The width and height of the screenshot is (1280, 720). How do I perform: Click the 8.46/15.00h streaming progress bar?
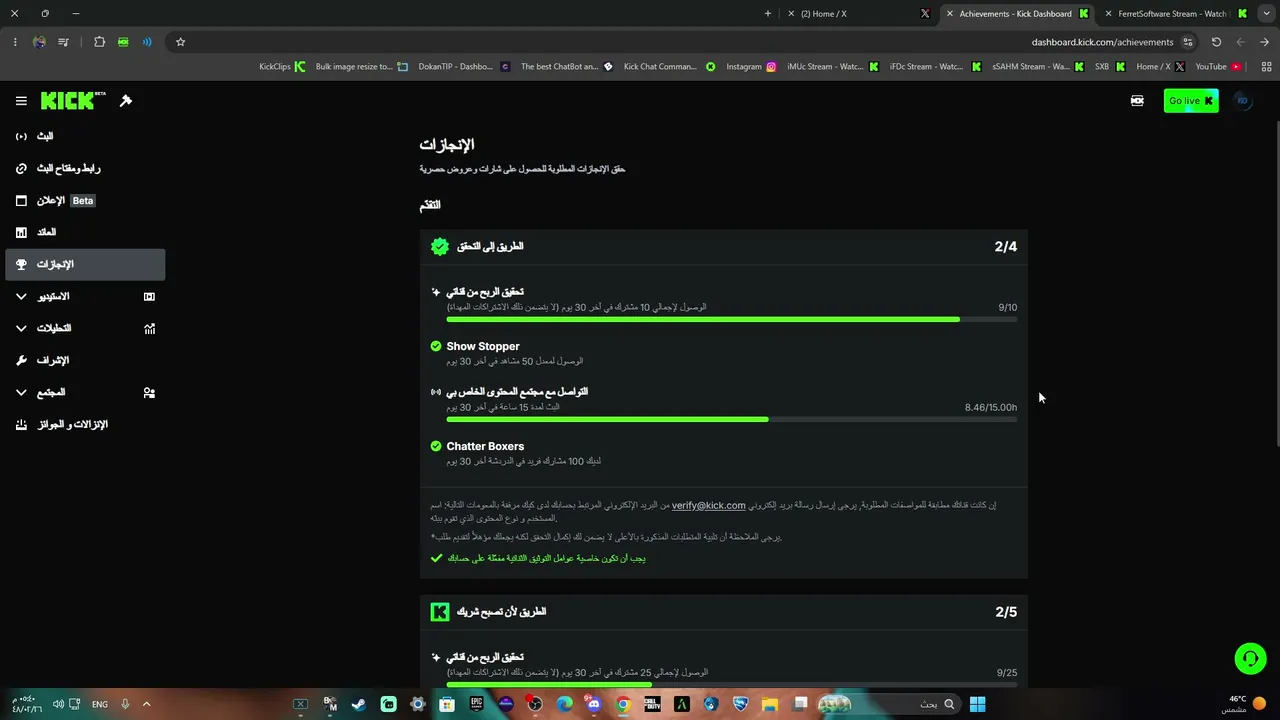point(731,419)
